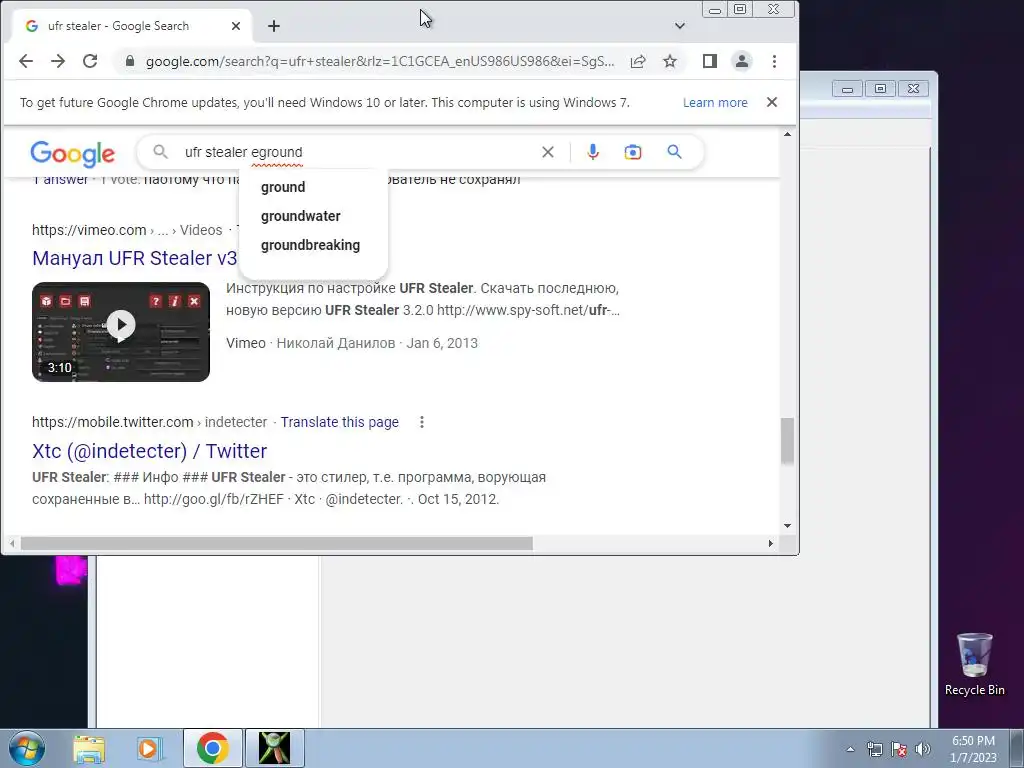Pick the 'groundbreaking' spelling suggestion
Screen dimensions: 1024x768
(x=310, y=246)
